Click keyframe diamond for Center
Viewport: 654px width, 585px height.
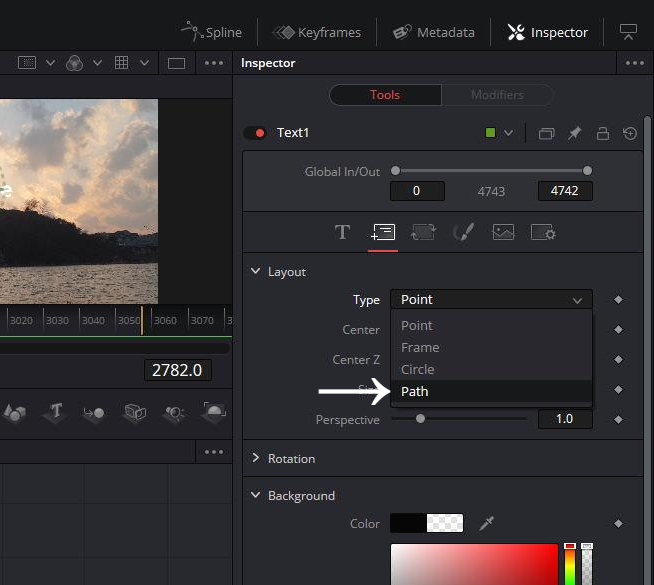[618, 329]
